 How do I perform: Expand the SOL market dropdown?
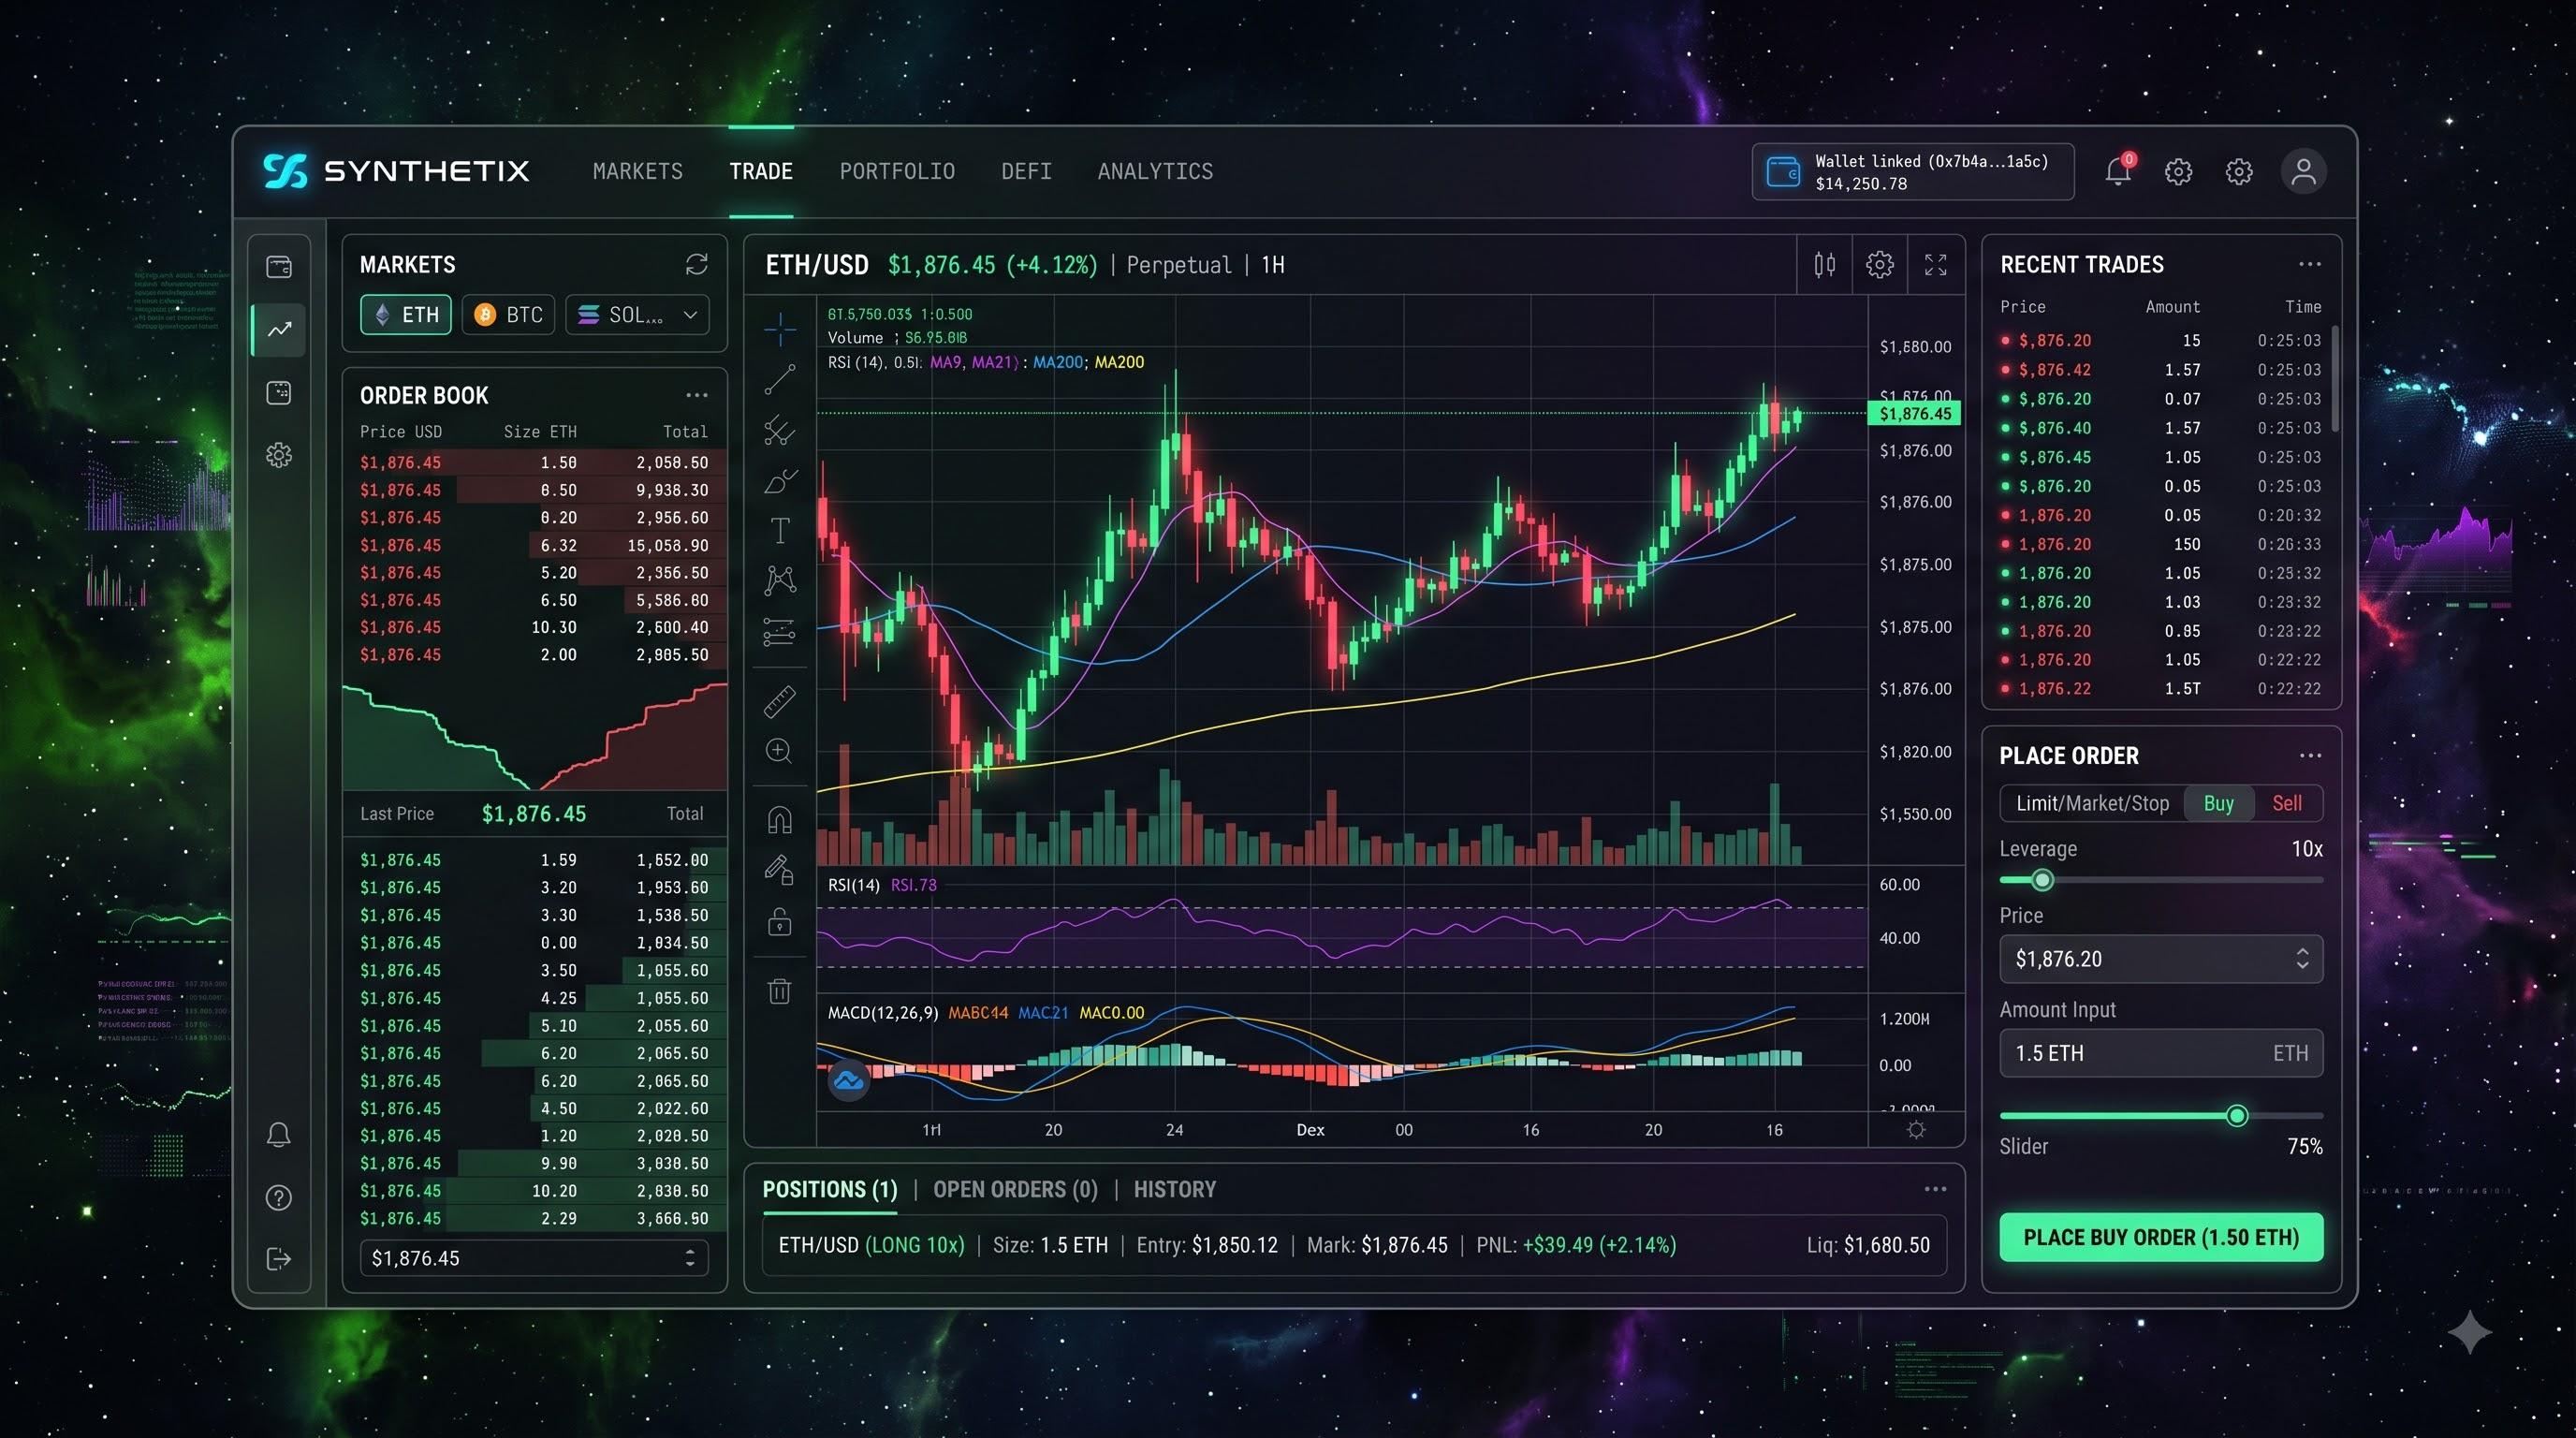point(637,314)
